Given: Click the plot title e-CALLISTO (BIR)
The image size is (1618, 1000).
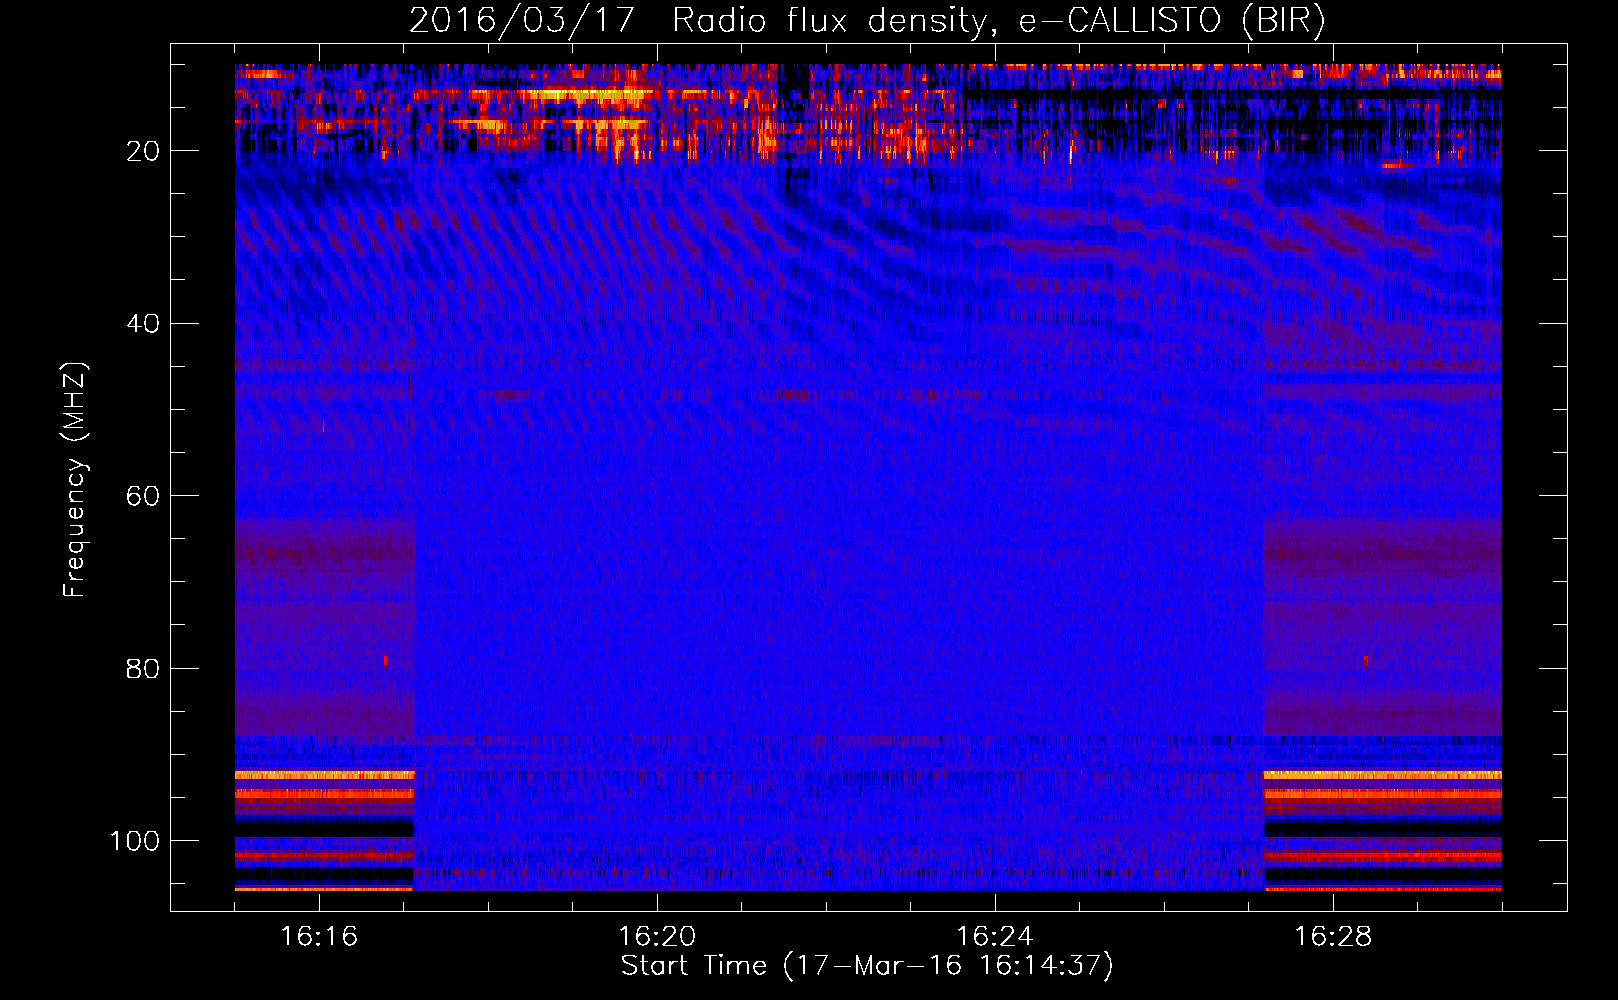Looking at the screenshot, I should pyautogui.click(x=867, y=20).
